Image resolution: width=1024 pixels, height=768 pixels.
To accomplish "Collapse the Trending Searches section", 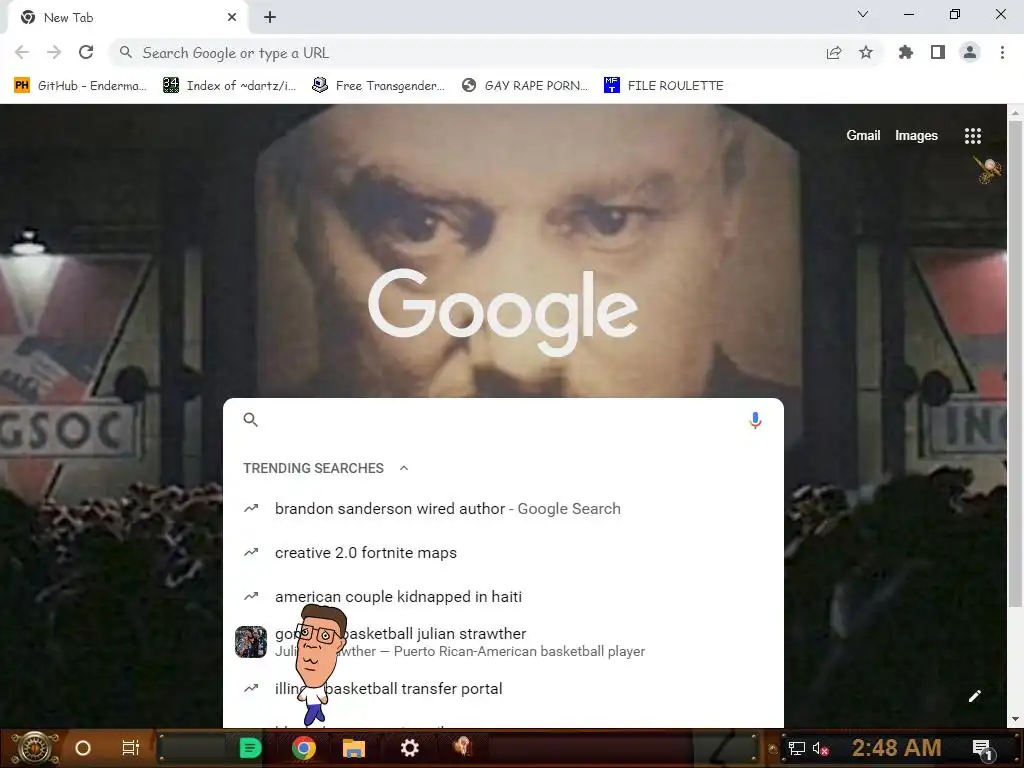I will pos(404,468).
